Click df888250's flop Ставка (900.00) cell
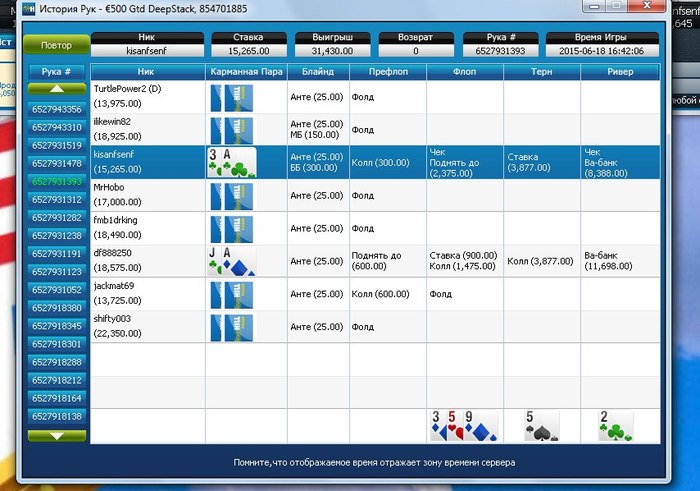 click(463, 256)
